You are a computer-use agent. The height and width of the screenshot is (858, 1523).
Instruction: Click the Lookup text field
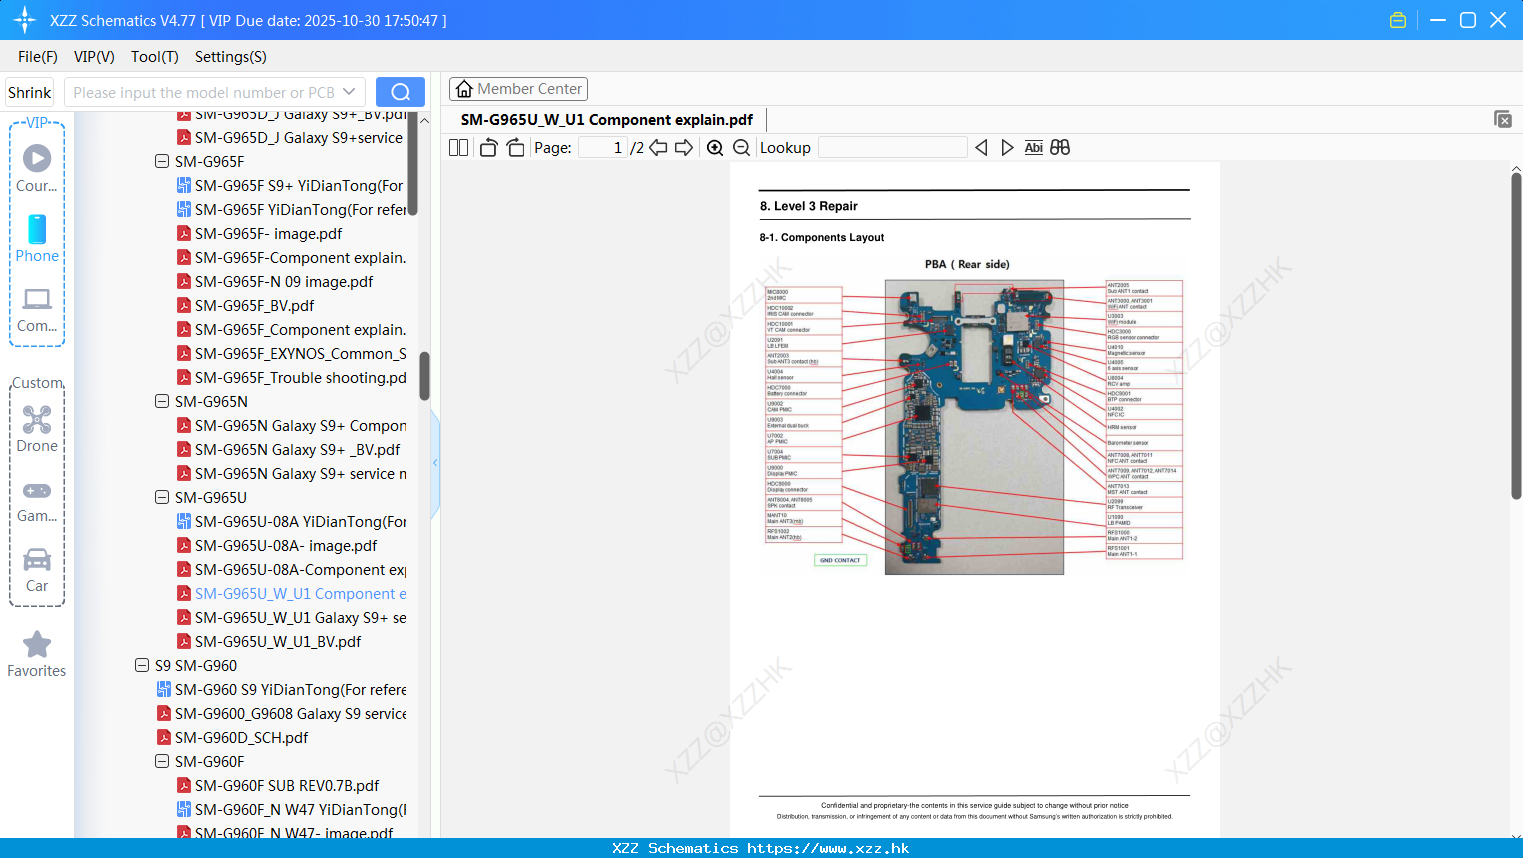[892, 148]
